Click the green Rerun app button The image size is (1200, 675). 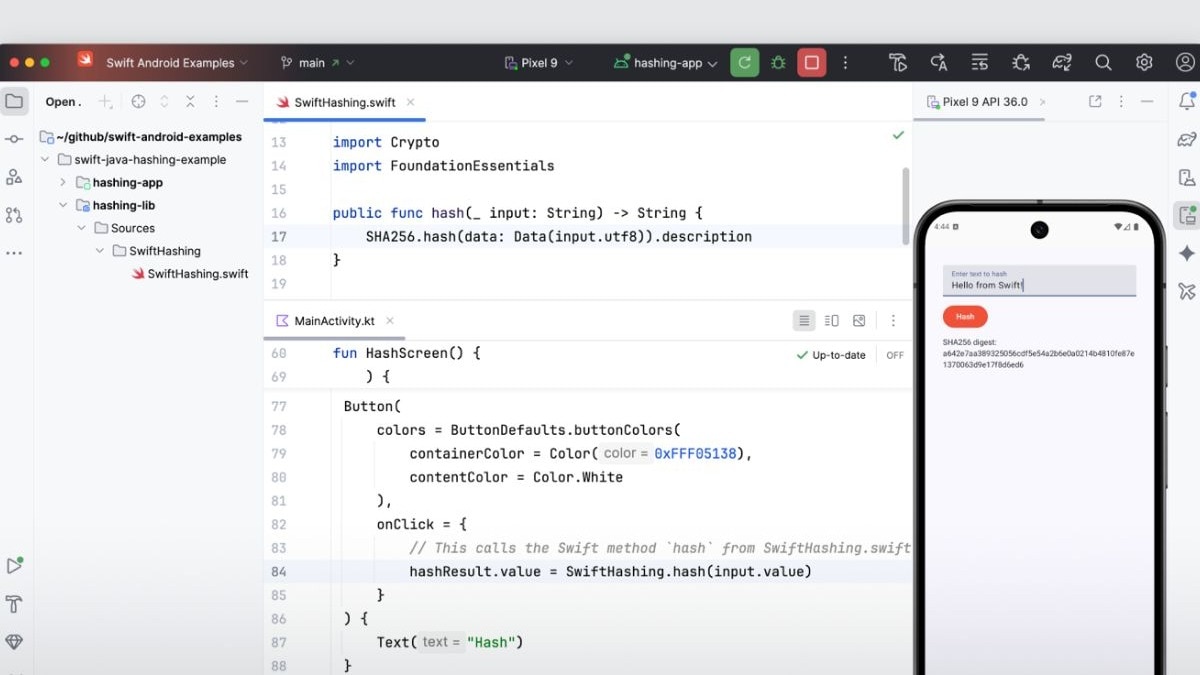tap(744, 63)
